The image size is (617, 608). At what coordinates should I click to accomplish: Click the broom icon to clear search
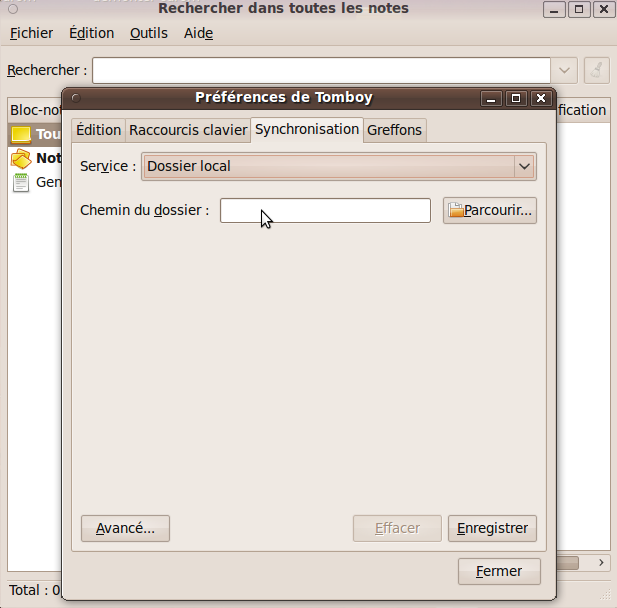(x=596, y=70)
